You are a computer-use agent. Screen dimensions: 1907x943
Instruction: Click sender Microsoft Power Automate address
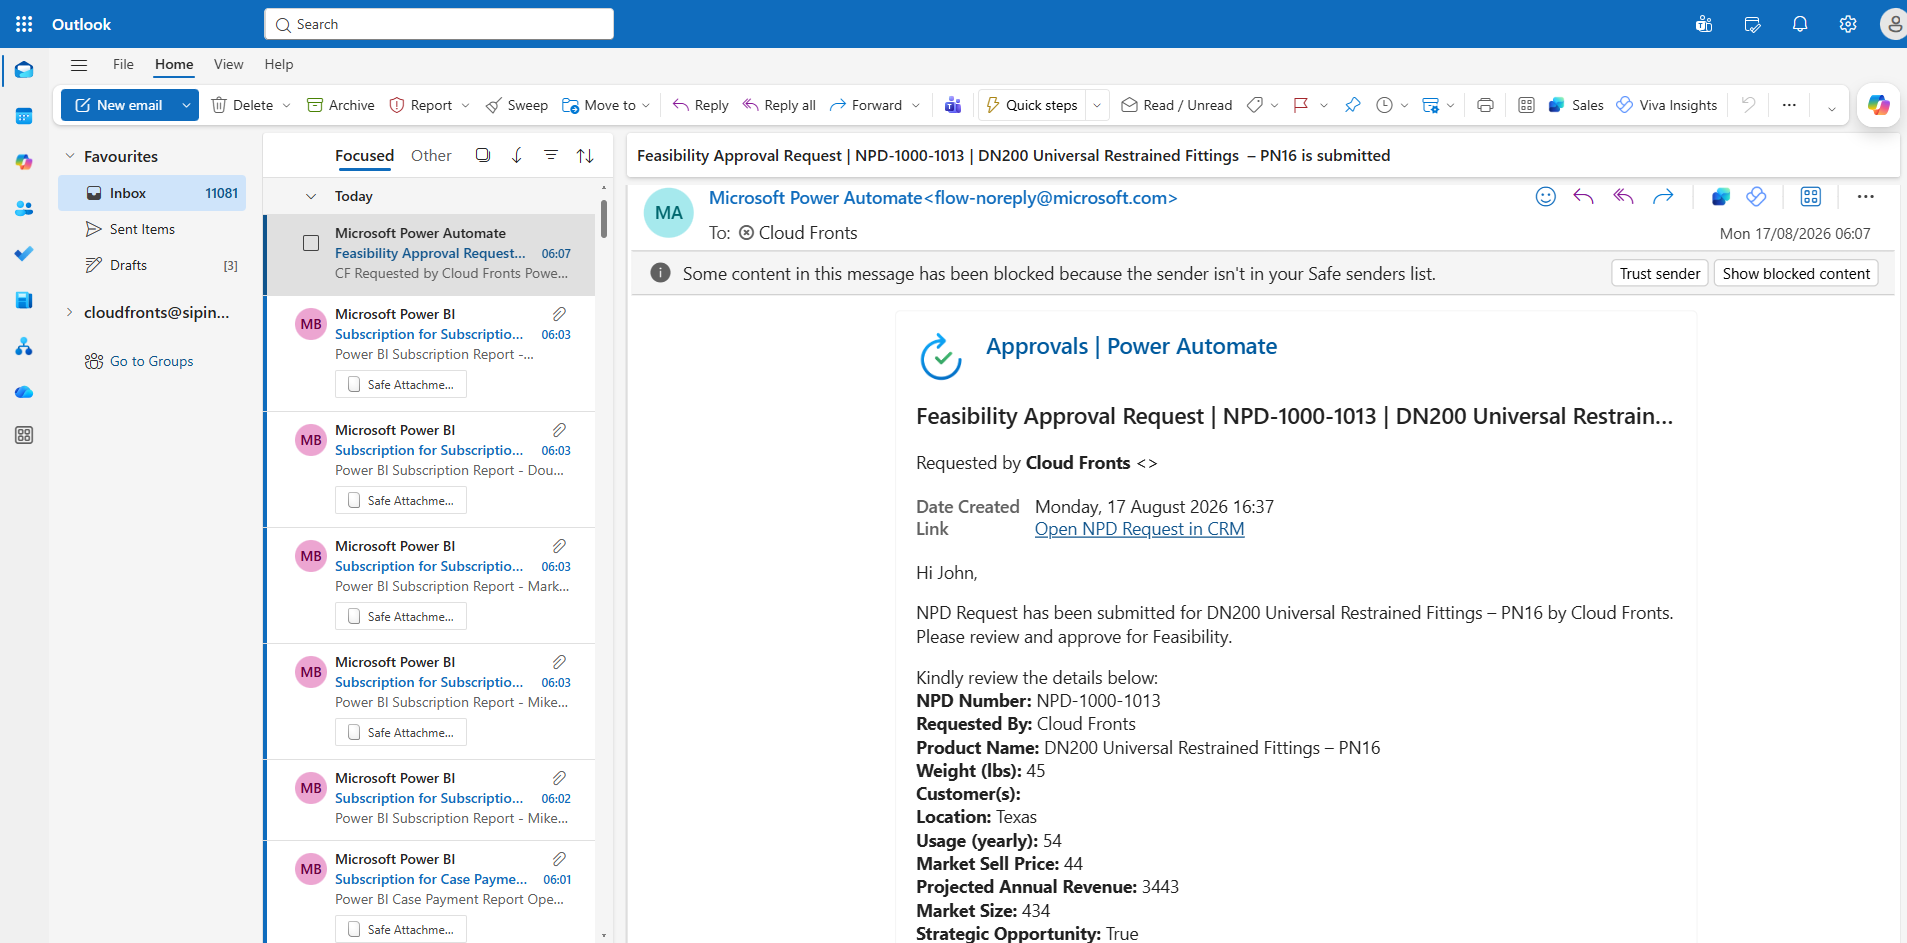(943, 198)
